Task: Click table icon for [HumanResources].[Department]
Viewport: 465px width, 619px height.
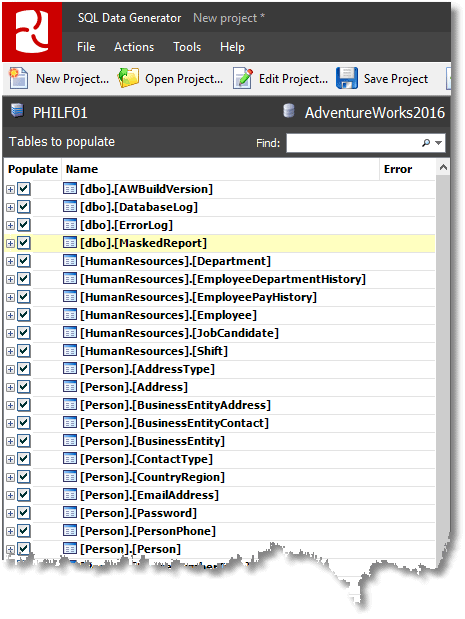Action: pyautogui.click(x=70, y=261)
